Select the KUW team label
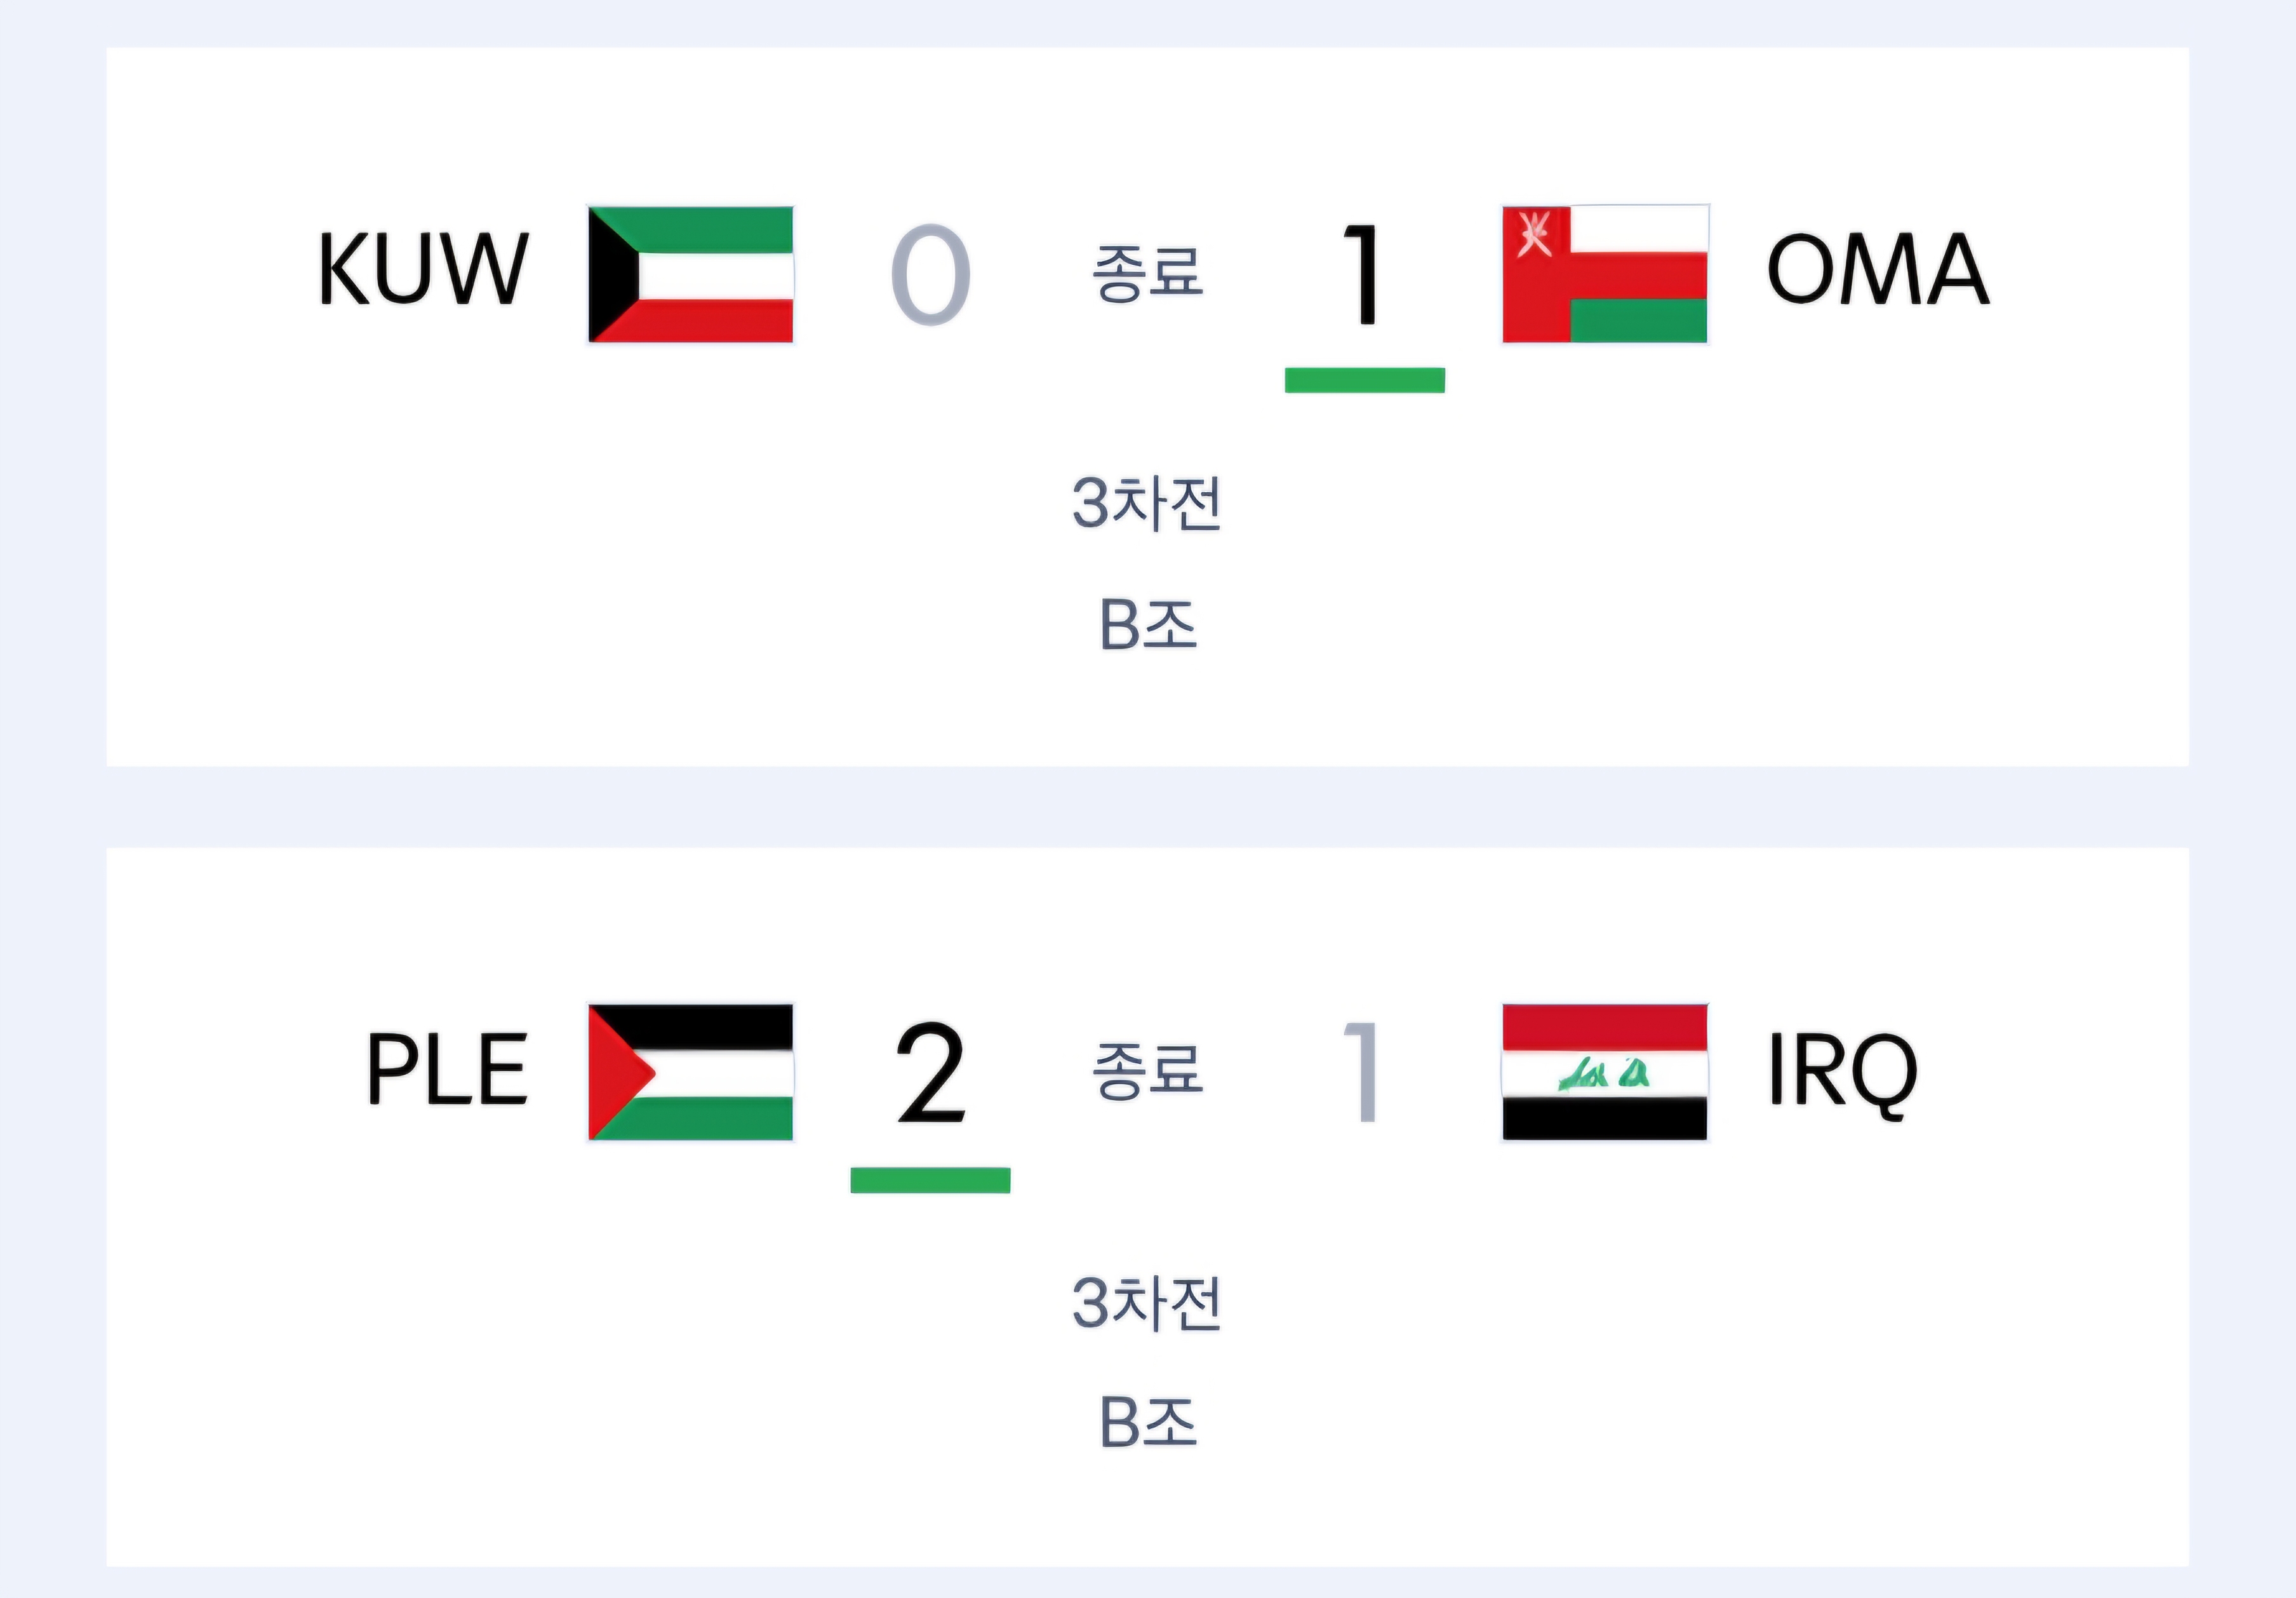The image size is (2296, 1598). click(x=423, y=268)
